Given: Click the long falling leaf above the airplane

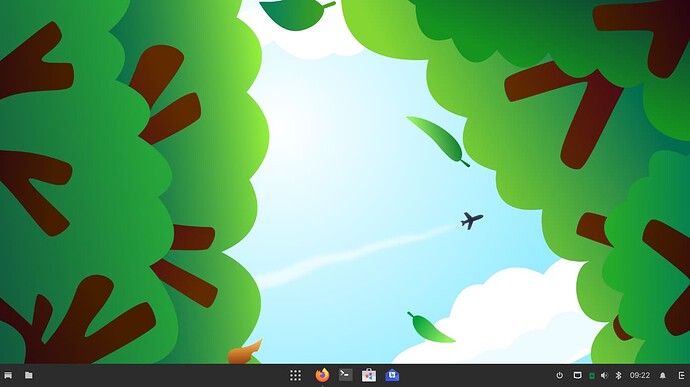Looking at the screenshot, I should point(438,141).
